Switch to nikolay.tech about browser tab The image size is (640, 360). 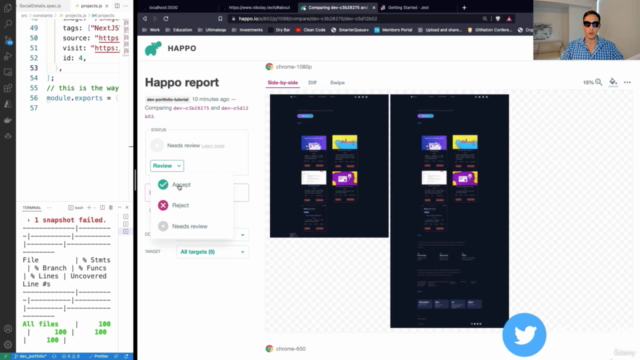259,7
